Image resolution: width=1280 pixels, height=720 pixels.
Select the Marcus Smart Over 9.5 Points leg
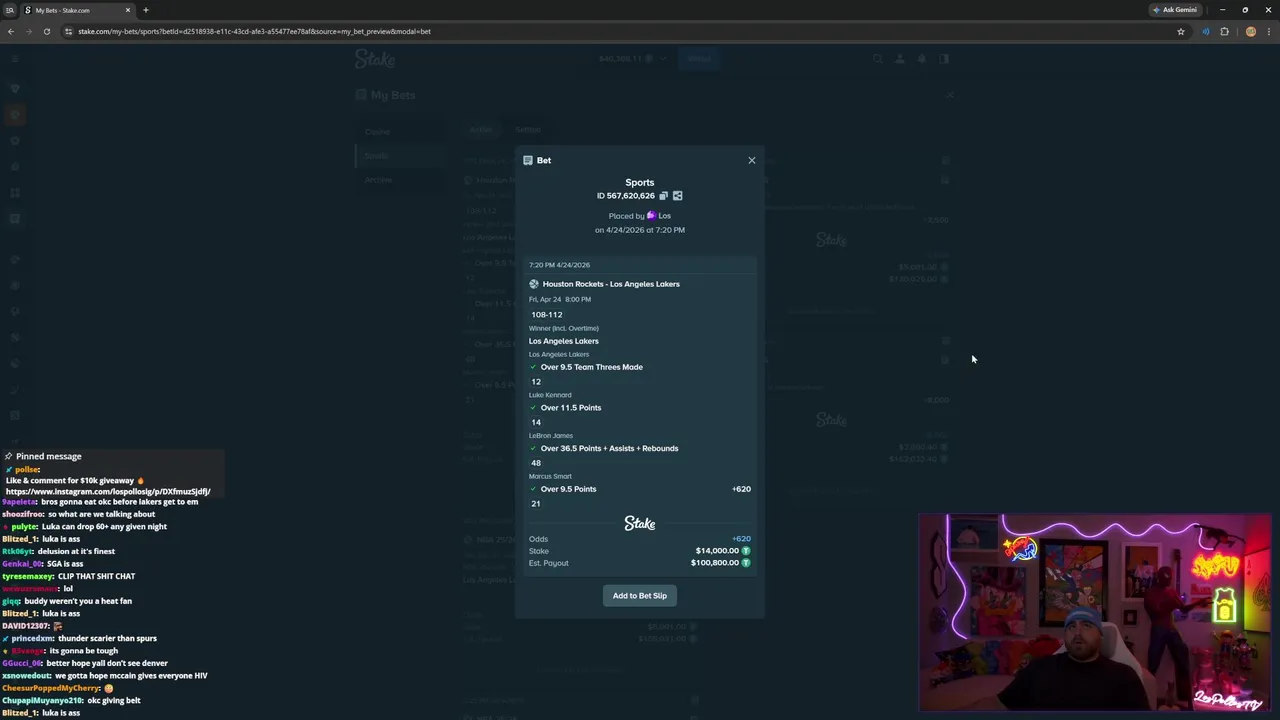tap(568, 489)
